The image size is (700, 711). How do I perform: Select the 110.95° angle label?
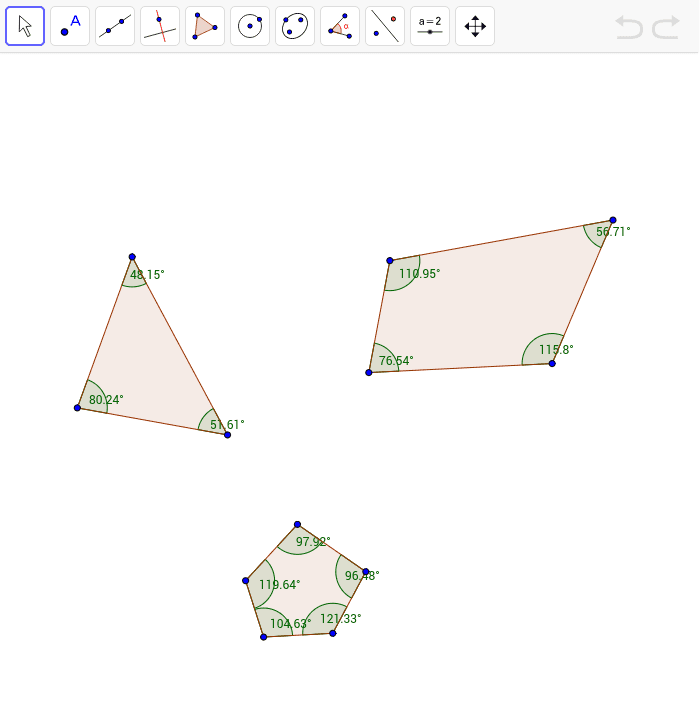coord(419,273)
